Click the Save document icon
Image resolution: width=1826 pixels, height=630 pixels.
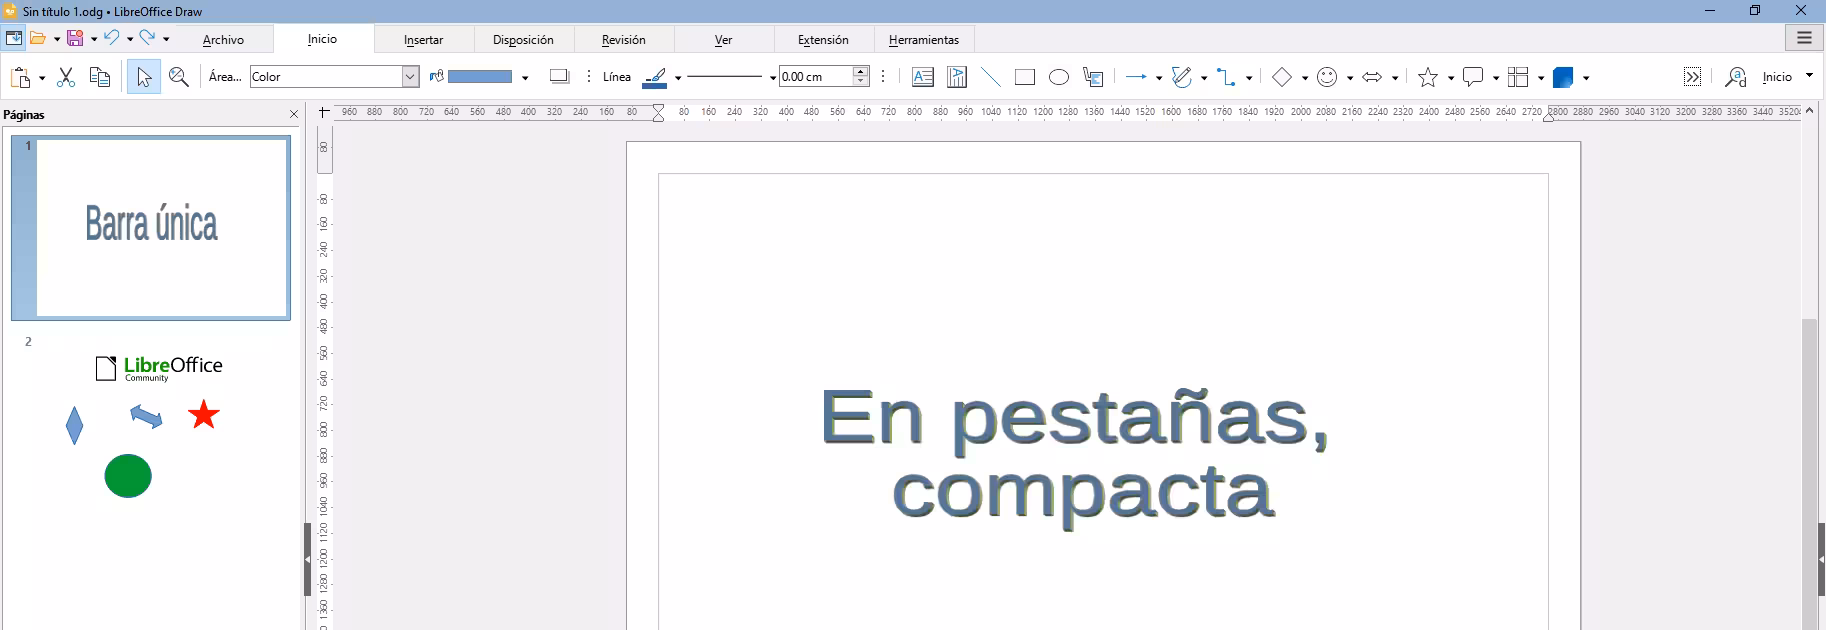click(75, 38)
